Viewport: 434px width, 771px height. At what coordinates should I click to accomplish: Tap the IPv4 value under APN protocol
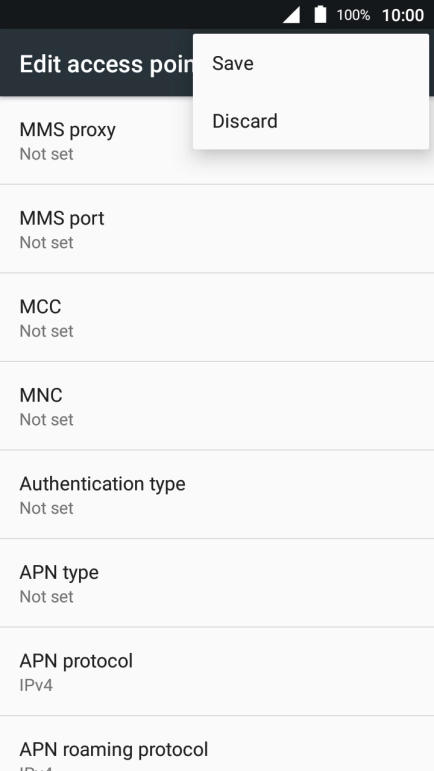36,685
